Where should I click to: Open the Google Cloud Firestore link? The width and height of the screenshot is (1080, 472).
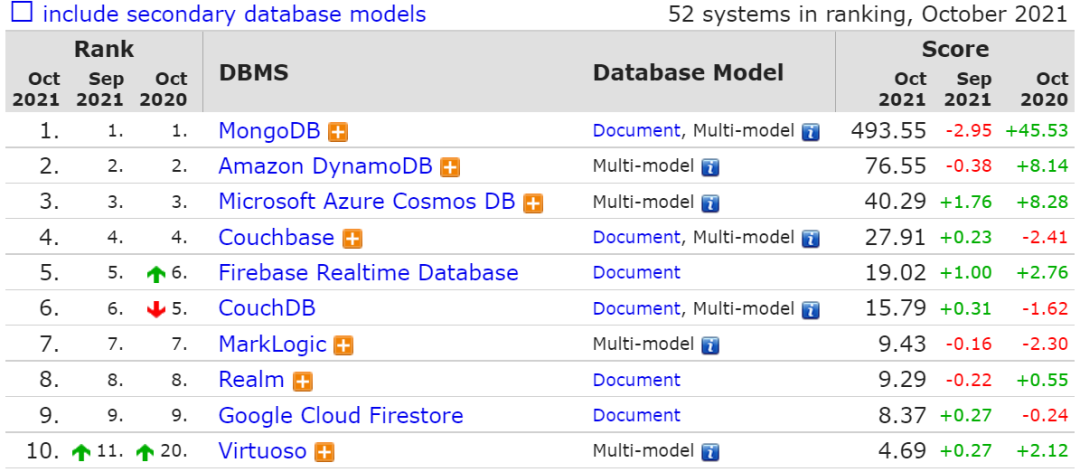[x=340, y=415]
